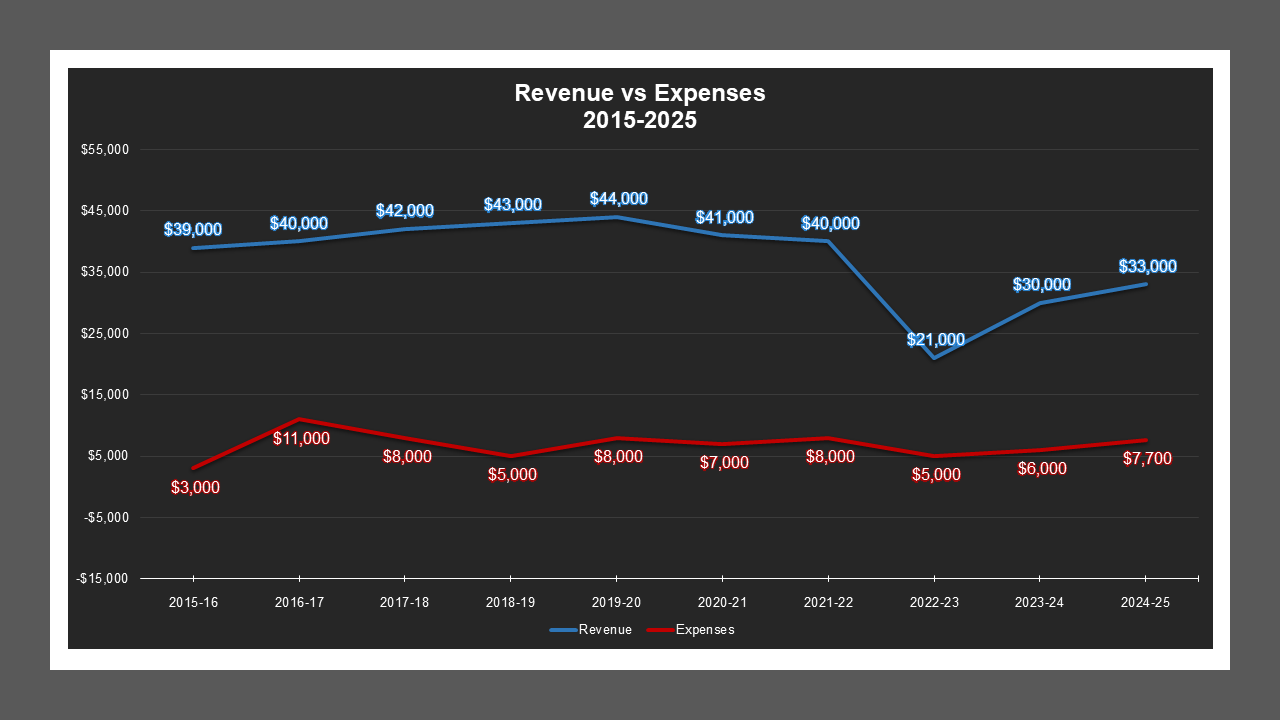Click the revenue peak at 2019-20
The image size is (1280, 720).
point(615,216)
